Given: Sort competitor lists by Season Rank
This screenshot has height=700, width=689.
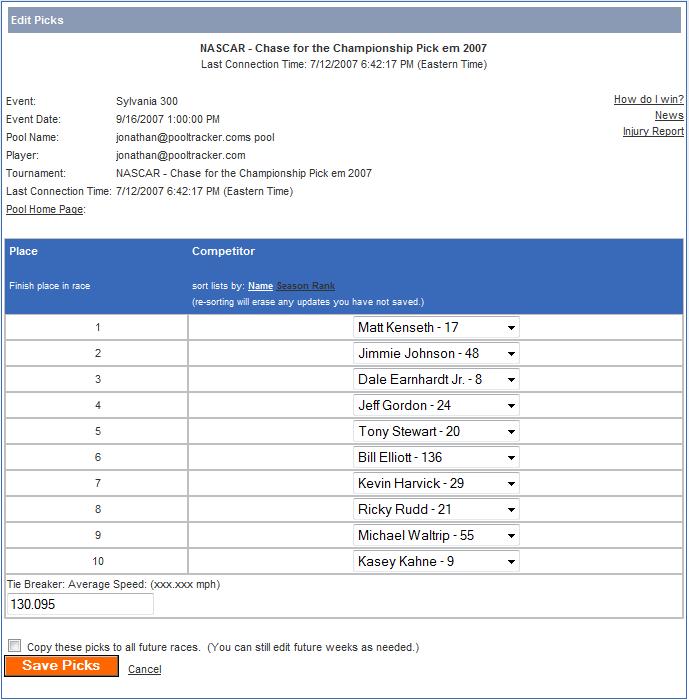Looking at the screenshot, I should click(305, 286).
